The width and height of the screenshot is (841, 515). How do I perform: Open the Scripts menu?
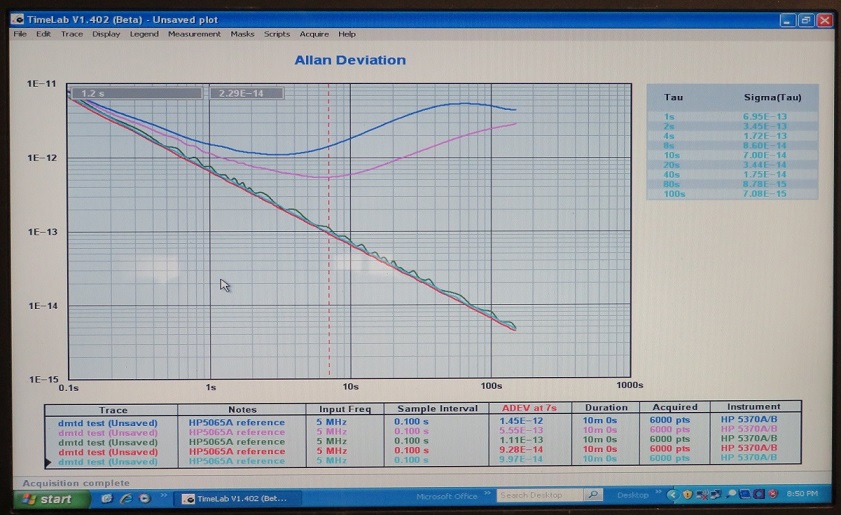click(277, 34)
